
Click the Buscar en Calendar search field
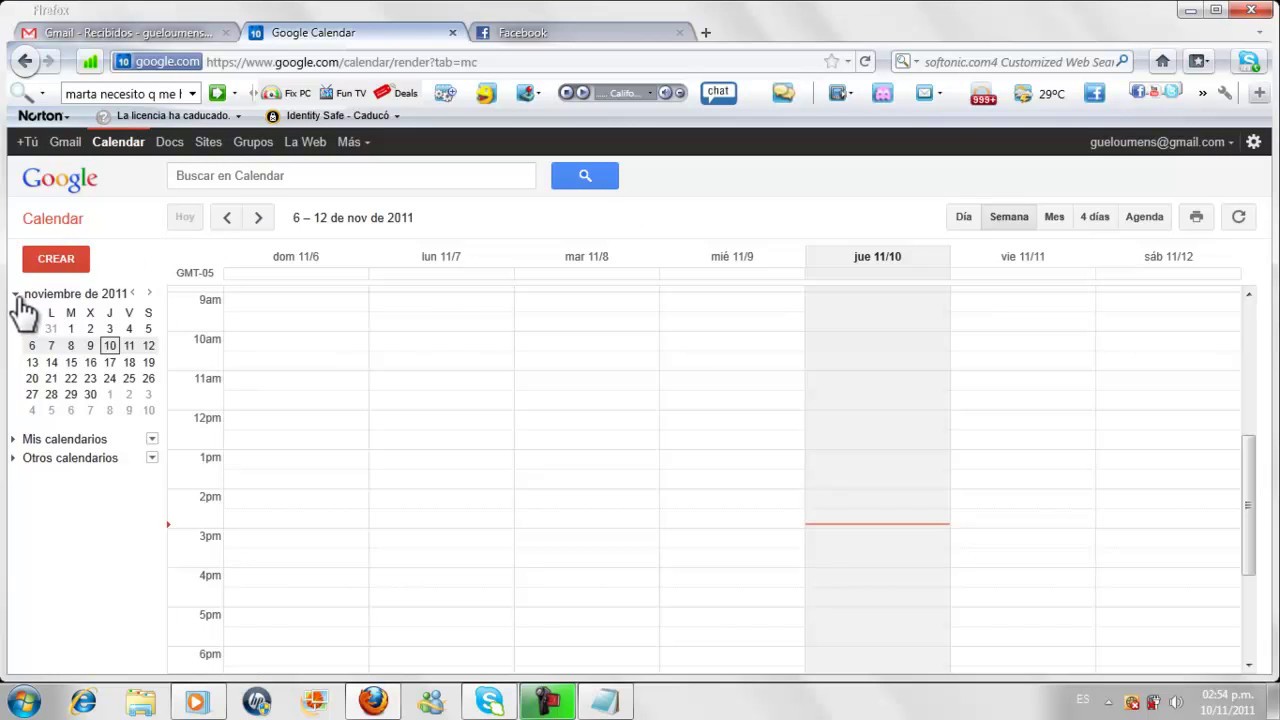click(351, 176)
